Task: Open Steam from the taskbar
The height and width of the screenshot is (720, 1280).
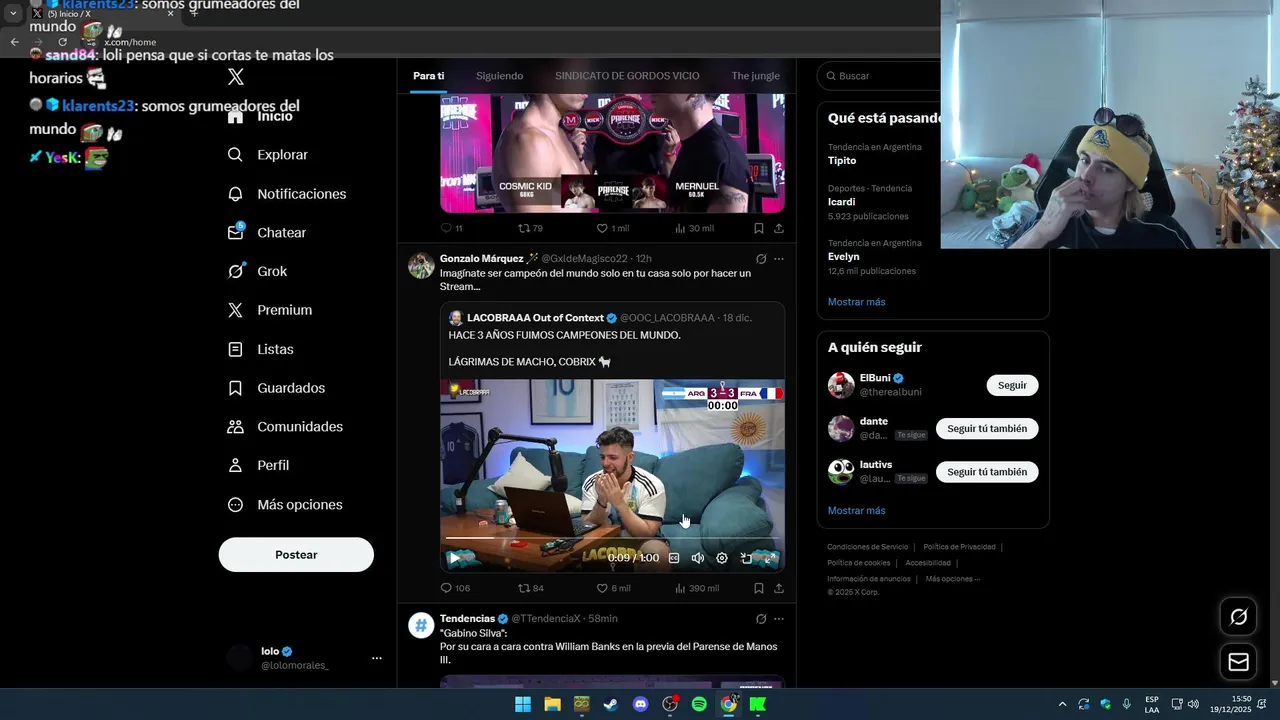Action: coord(610,704)
